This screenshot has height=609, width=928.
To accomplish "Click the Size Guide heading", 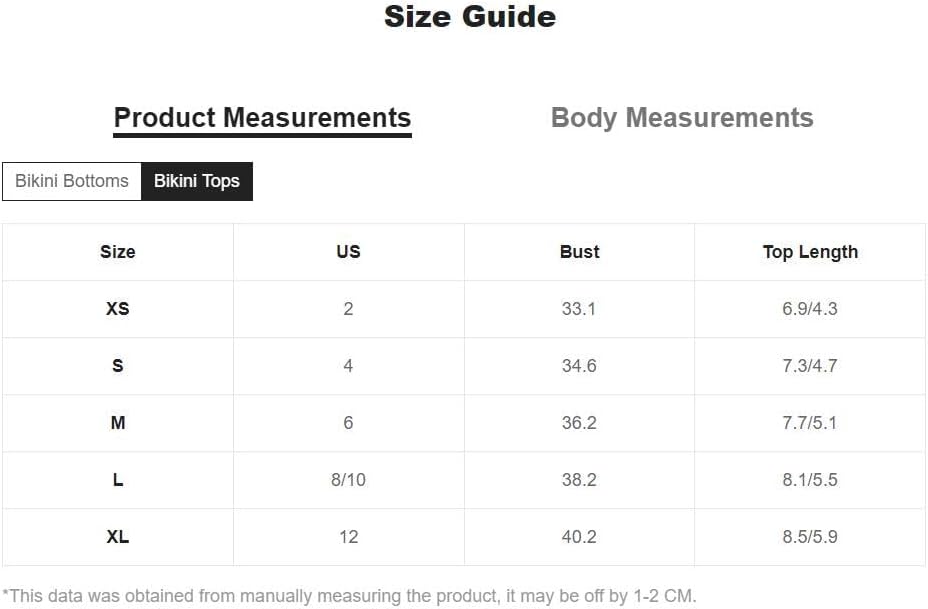I will coord(470,17).
